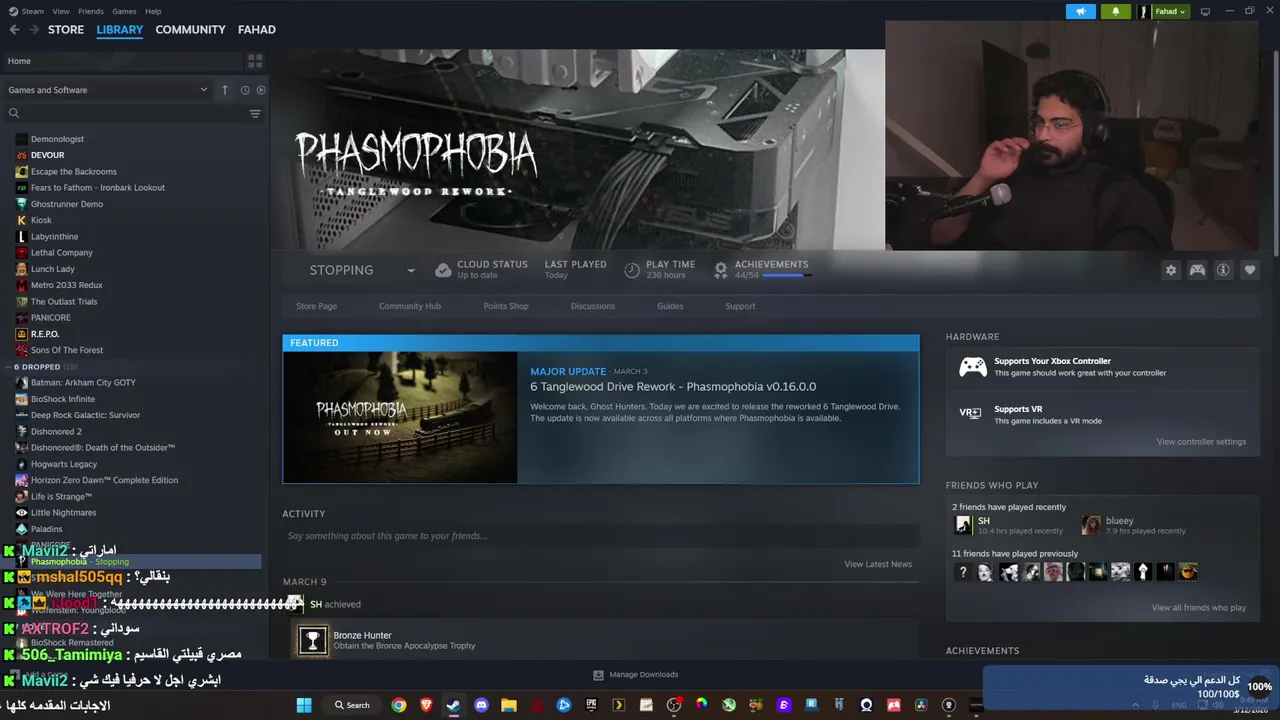Click the Cloud Status icon

coord(444,270)
